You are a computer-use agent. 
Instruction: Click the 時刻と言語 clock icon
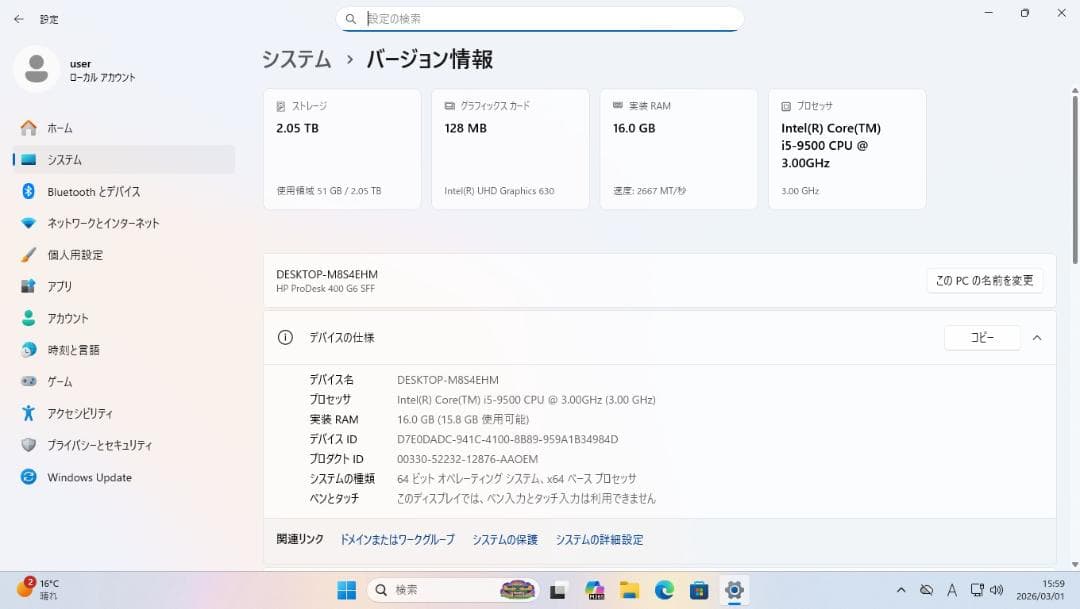point(28,350)
